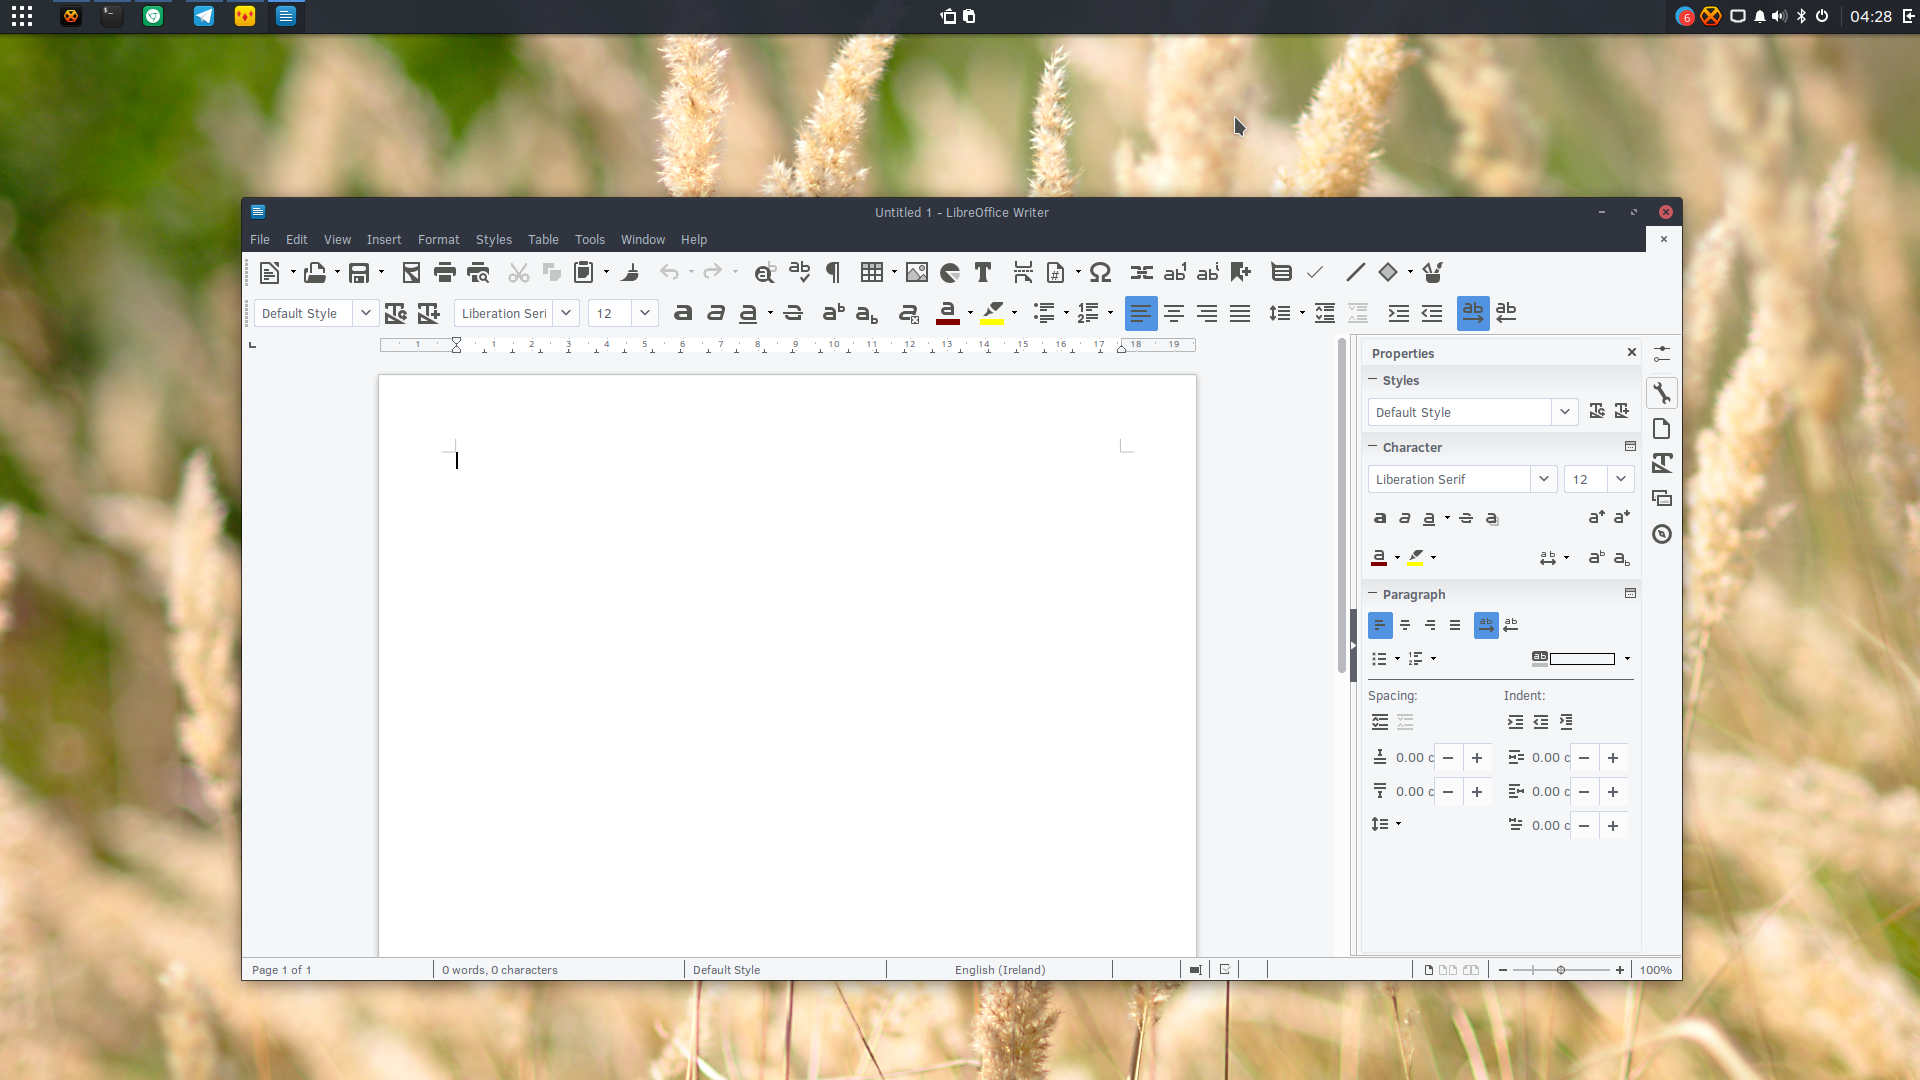Click Before Text Indent value field

[1550, 758]
